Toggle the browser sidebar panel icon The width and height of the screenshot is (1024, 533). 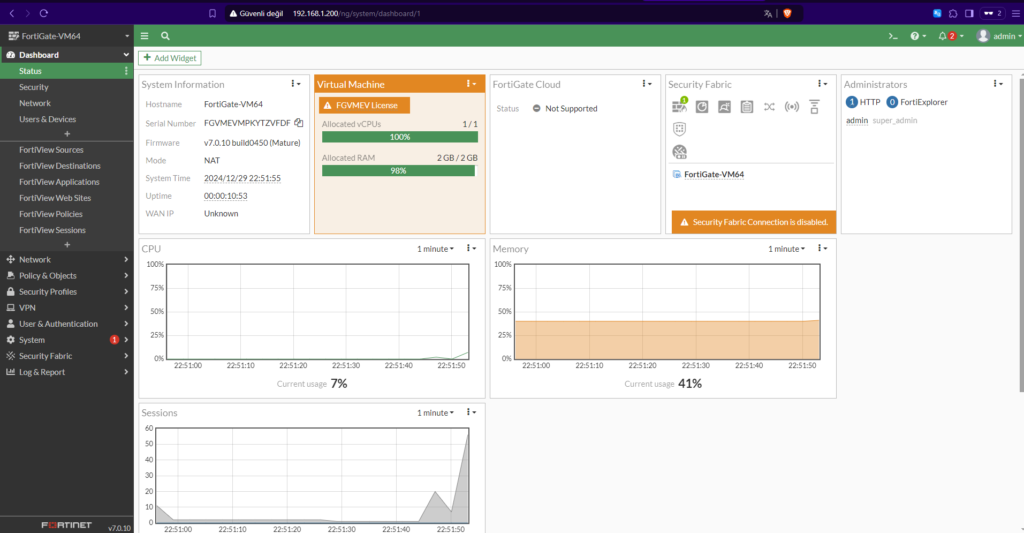(969, 13)
